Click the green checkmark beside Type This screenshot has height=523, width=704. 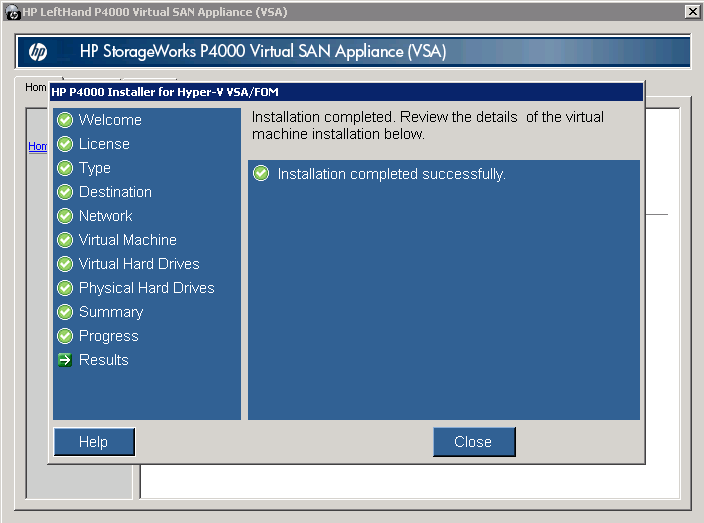65,168
